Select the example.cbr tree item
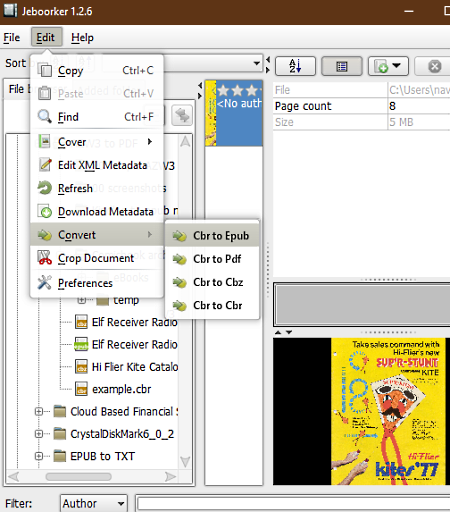 (121, 389)
